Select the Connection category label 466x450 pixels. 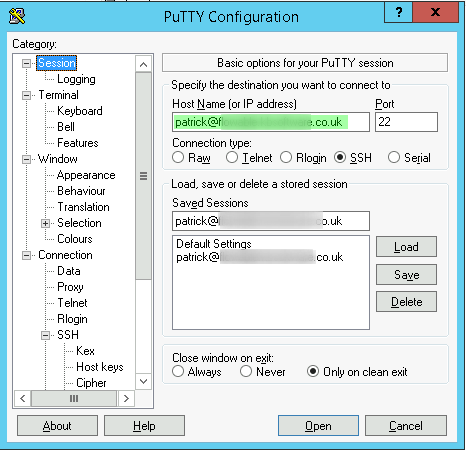tap(65, 255)
